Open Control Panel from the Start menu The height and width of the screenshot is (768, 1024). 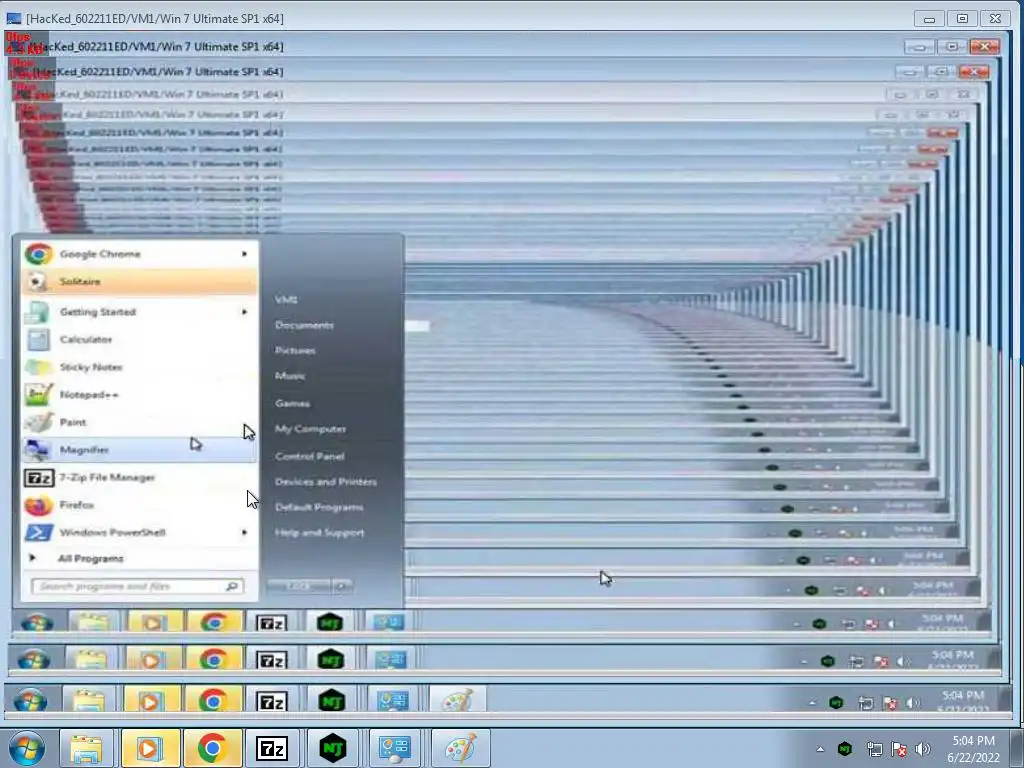coord(309,456)
